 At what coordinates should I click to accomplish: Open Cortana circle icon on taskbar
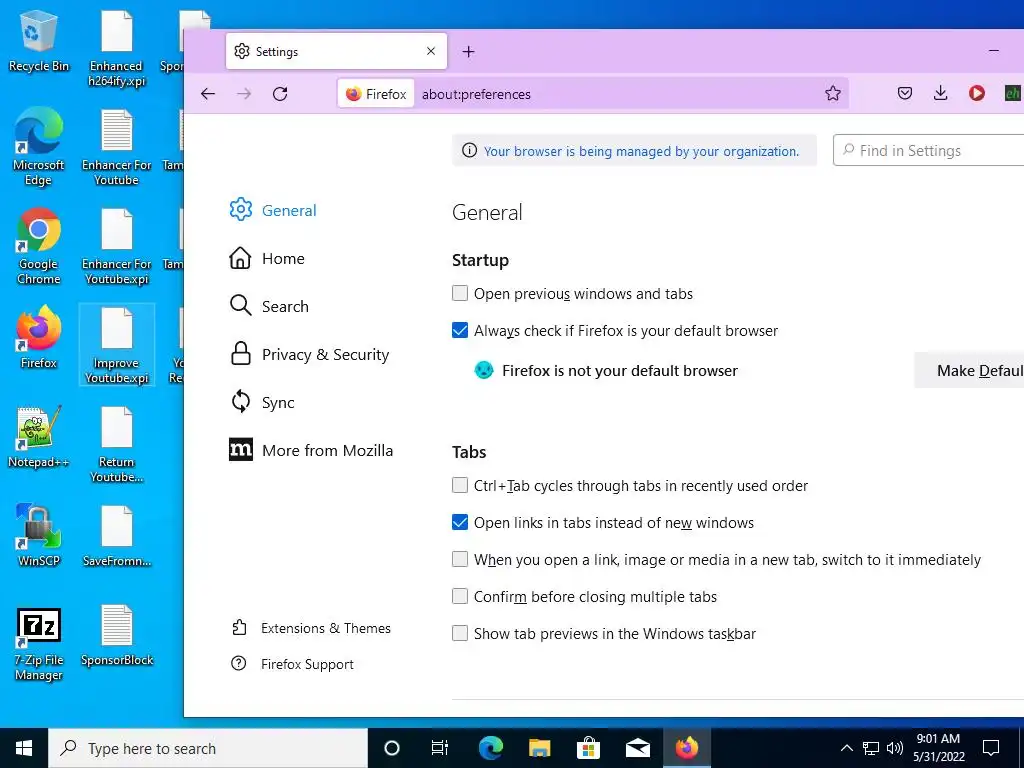point(391,748)
